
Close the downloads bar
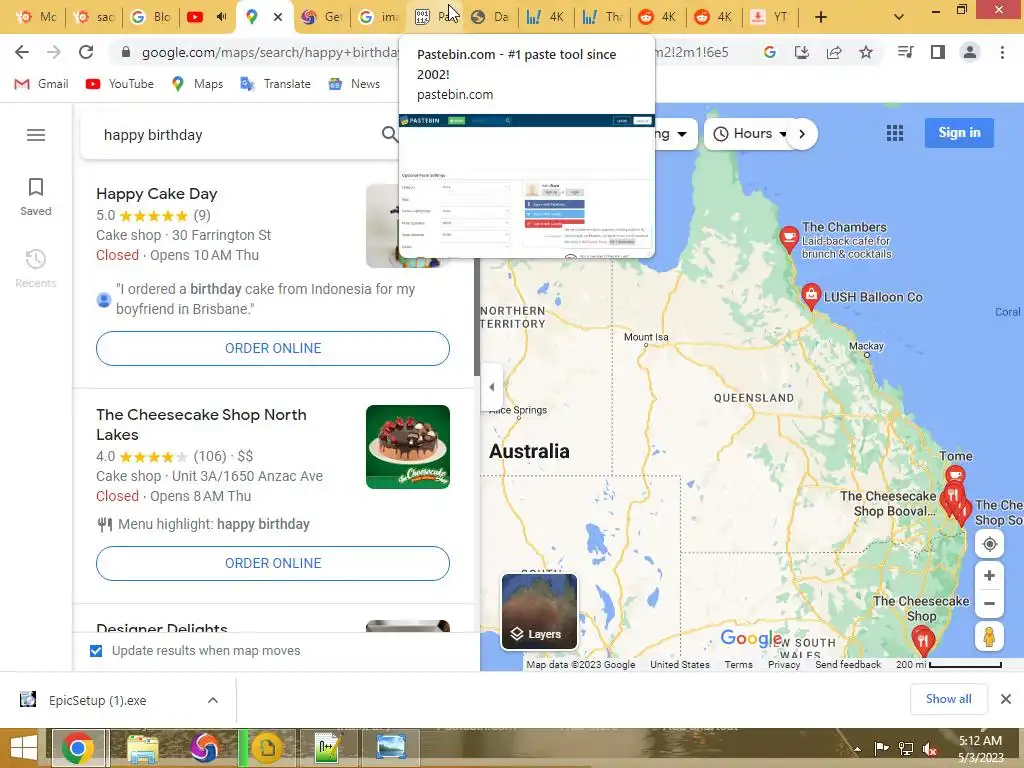[1006, 699]
